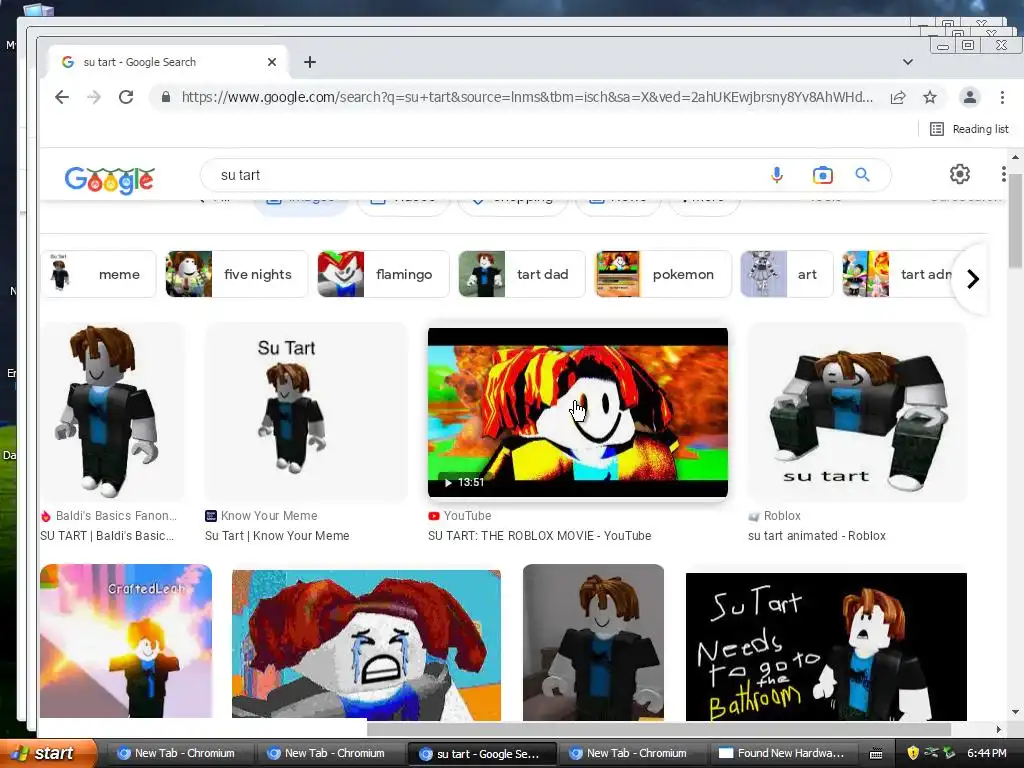Click the horizontal scrollbar at page bottom

[x=658, y=729]
